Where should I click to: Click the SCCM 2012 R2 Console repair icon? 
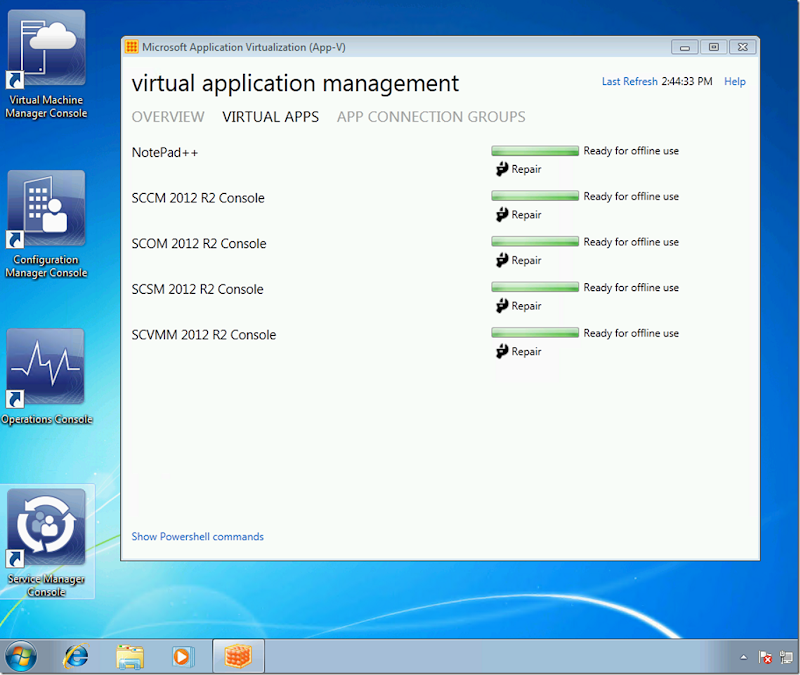point(502,214)
